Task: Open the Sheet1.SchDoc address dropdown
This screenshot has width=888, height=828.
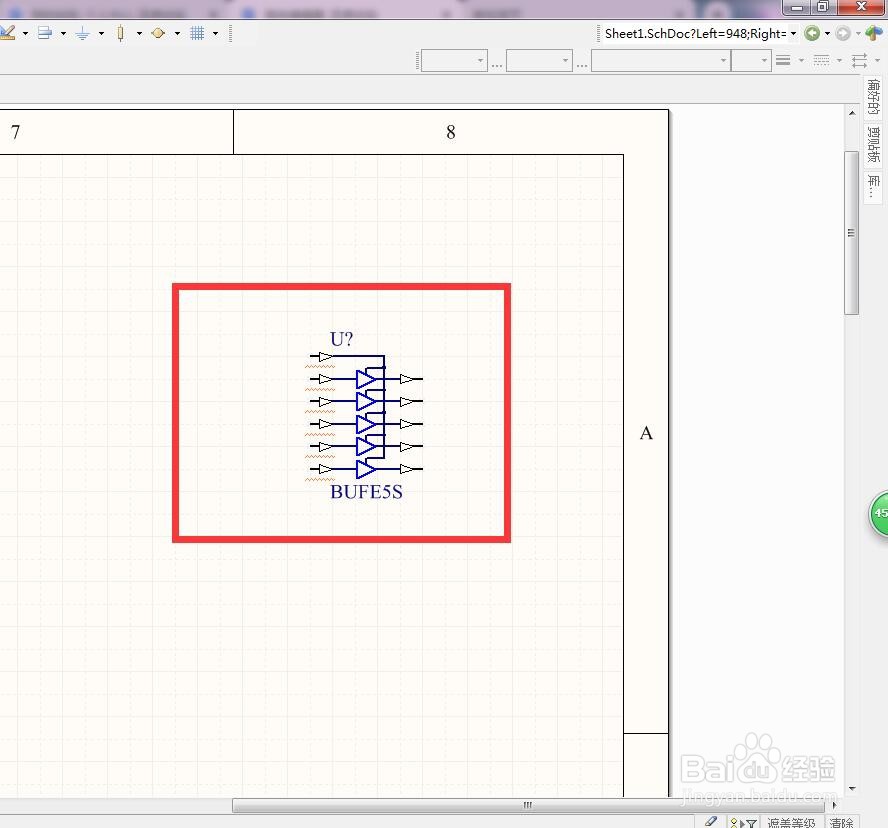Action: (x=793, y=33)
